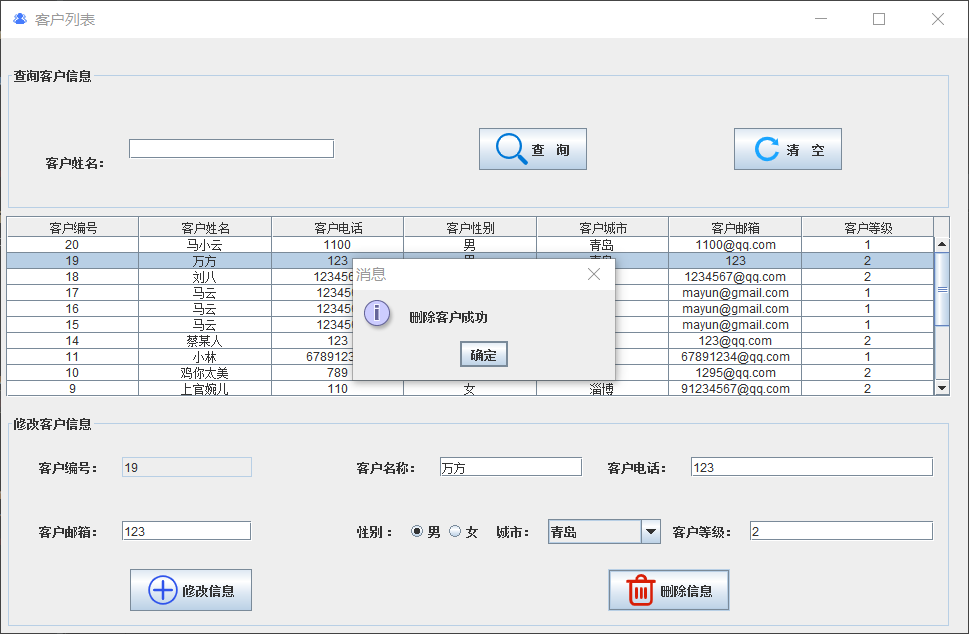Select the 男 radio button
Image resolution: width=969 pixels, height=634 pixels.
pos(417,531)
